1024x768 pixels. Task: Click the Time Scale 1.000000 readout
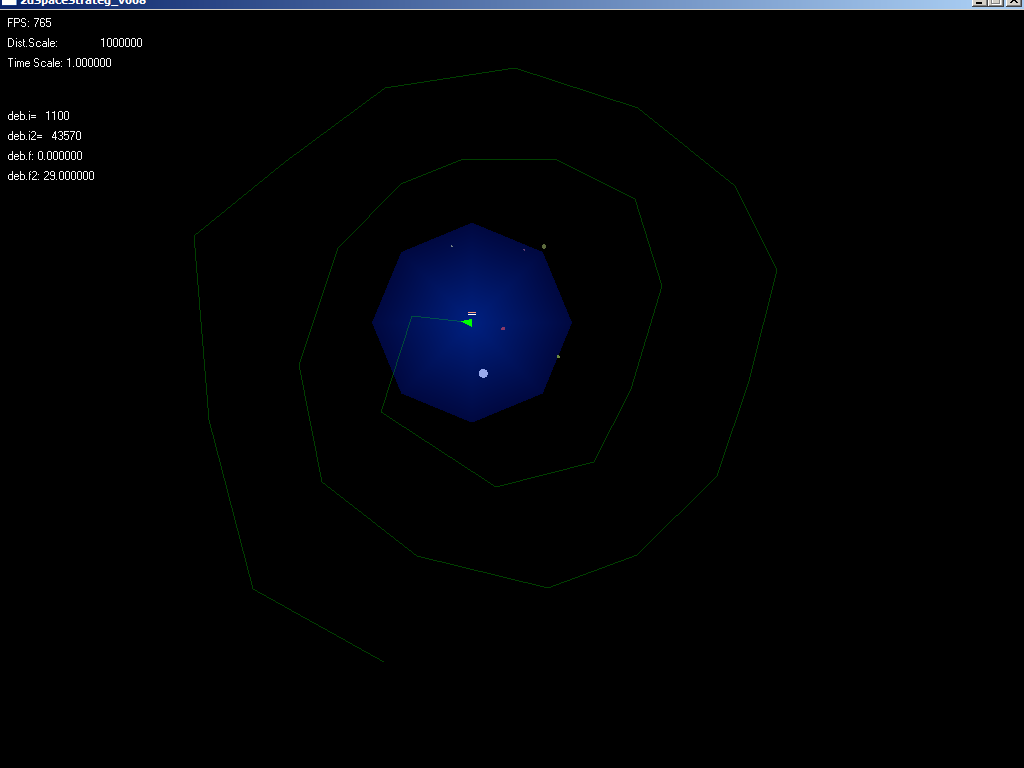(60, 63)
